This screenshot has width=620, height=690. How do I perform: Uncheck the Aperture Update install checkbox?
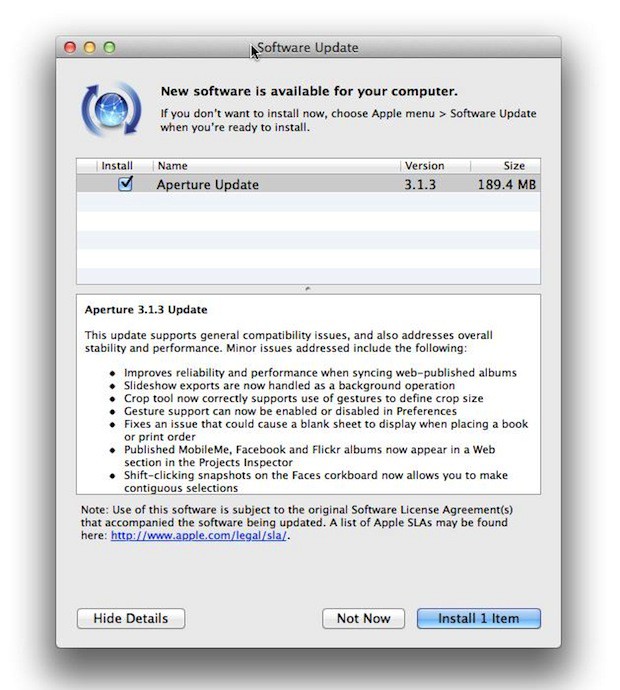[x=125, y=184]
